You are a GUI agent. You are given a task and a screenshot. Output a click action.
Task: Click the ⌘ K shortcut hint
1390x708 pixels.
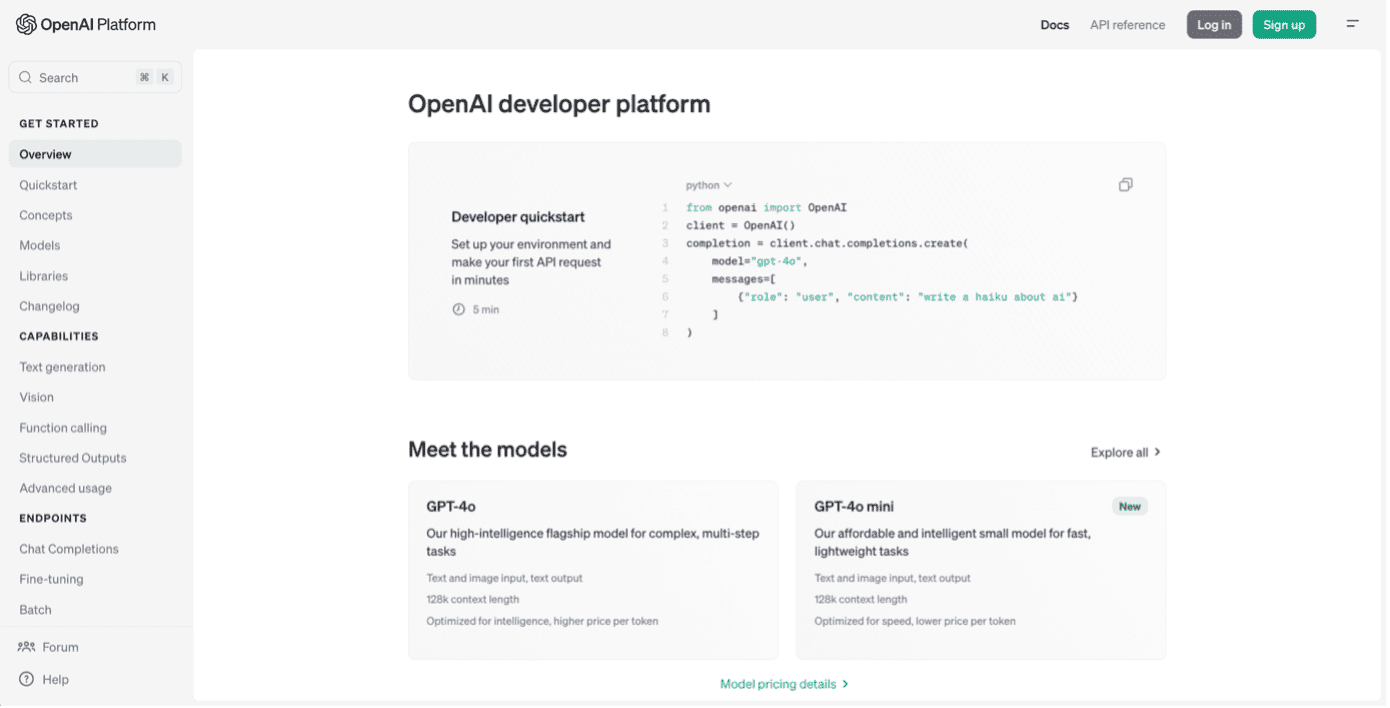coord(155,78)
